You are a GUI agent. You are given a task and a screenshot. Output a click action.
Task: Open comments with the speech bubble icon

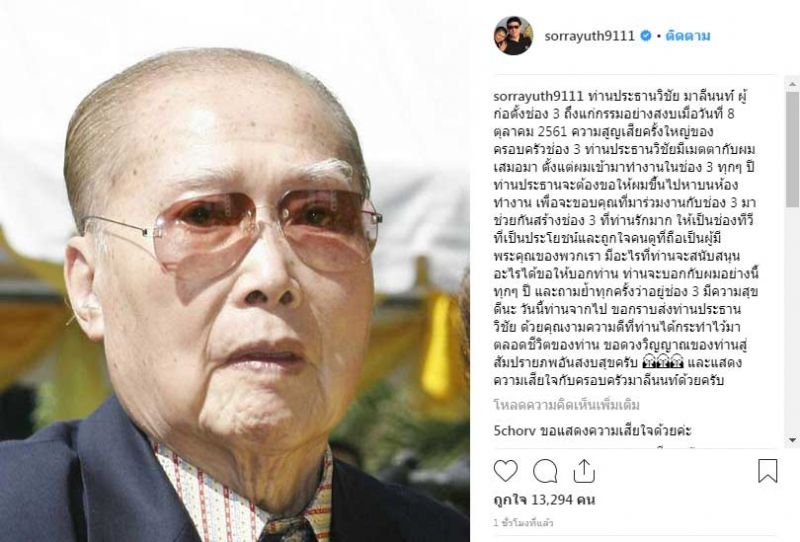click(545, 471)
